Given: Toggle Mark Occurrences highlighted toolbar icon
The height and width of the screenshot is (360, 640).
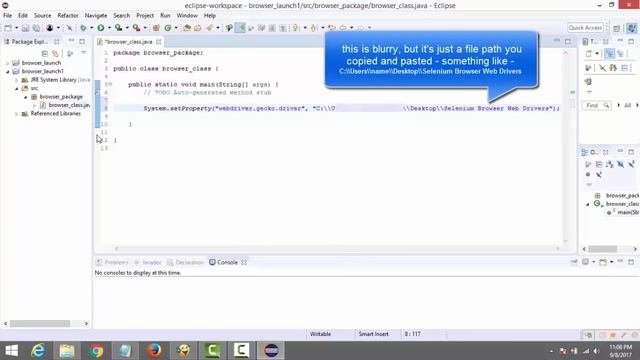Looking at the screenshot, I should [x=240, y=28].
